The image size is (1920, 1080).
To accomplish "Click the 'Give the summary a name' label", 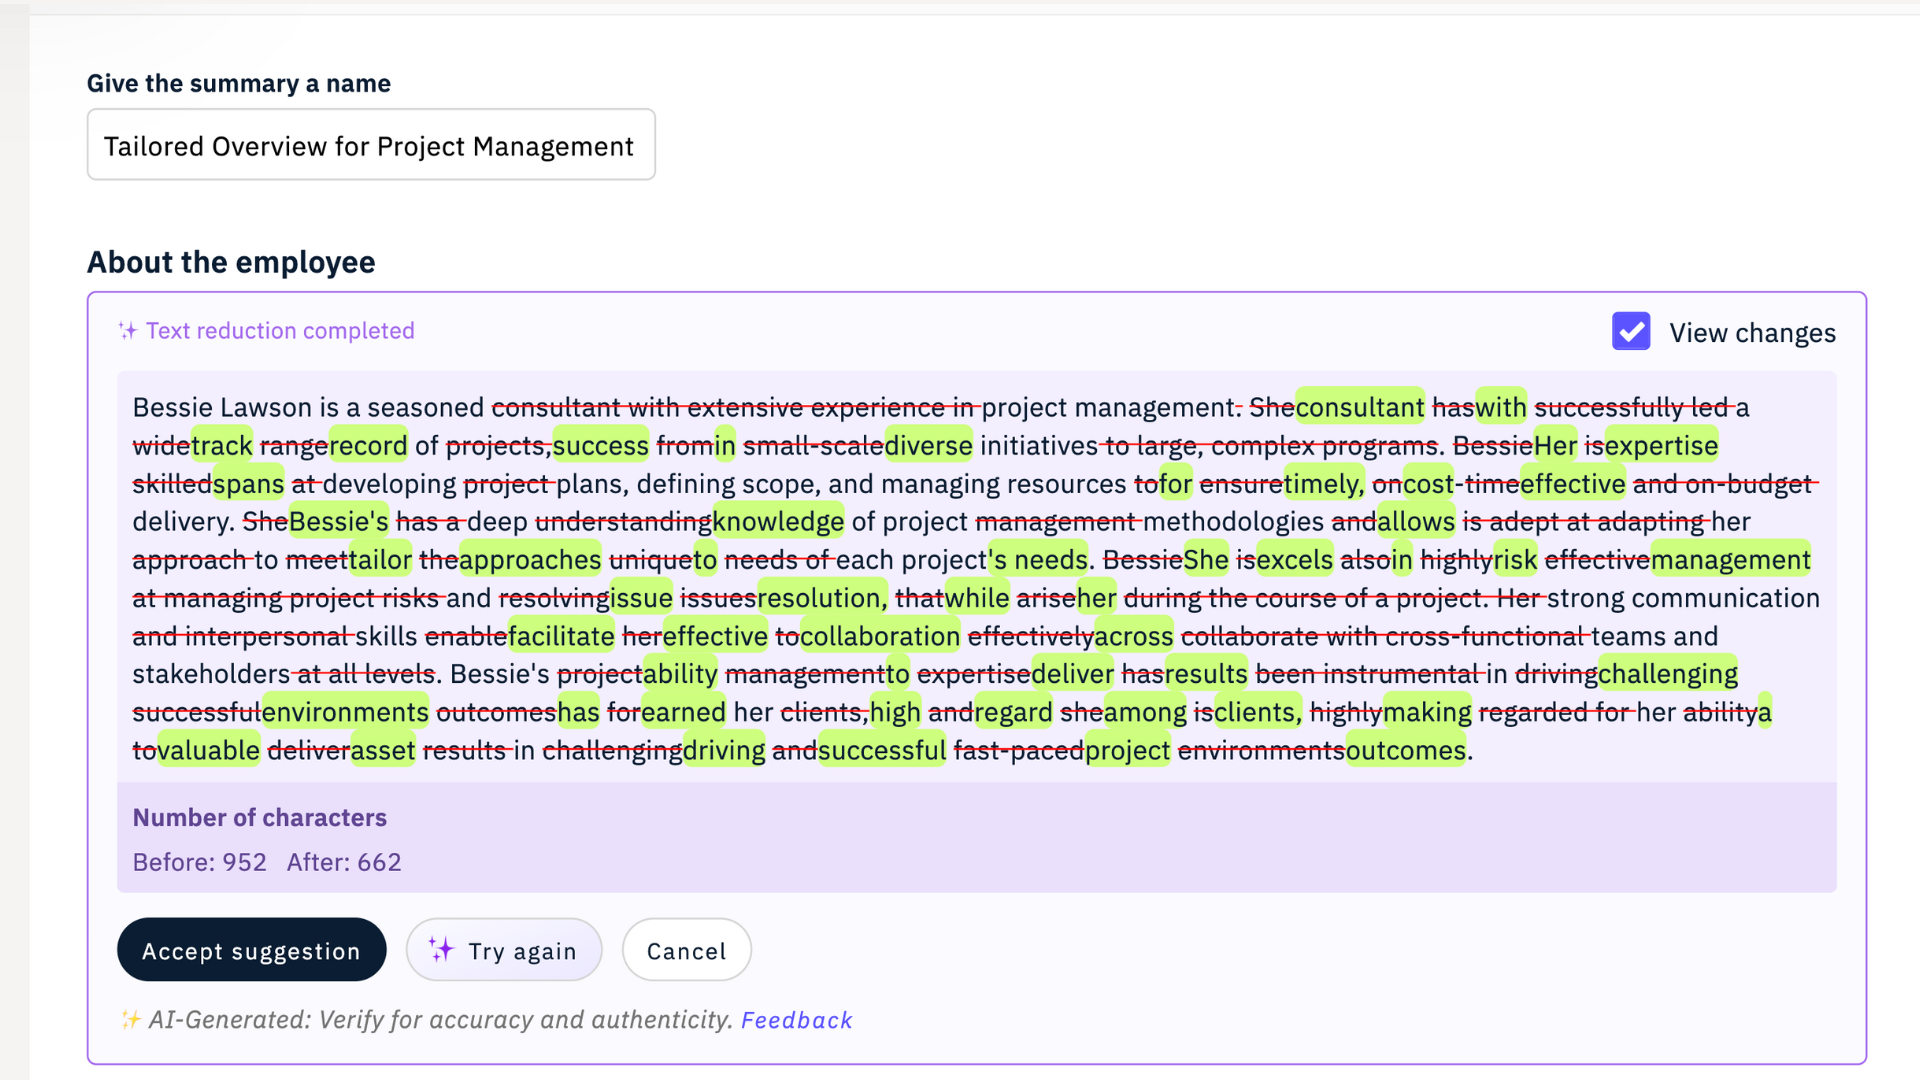I will point(239,83).
